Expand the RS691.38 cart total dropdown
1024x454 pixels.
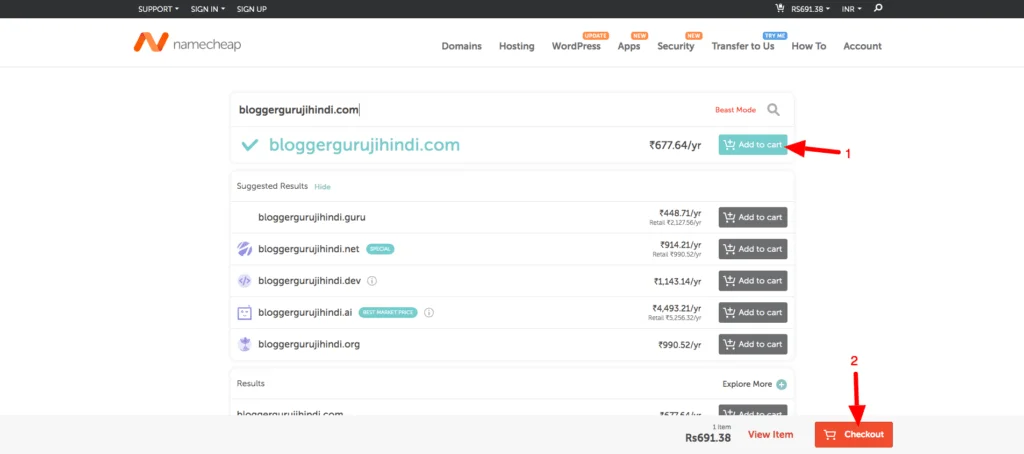810,9
